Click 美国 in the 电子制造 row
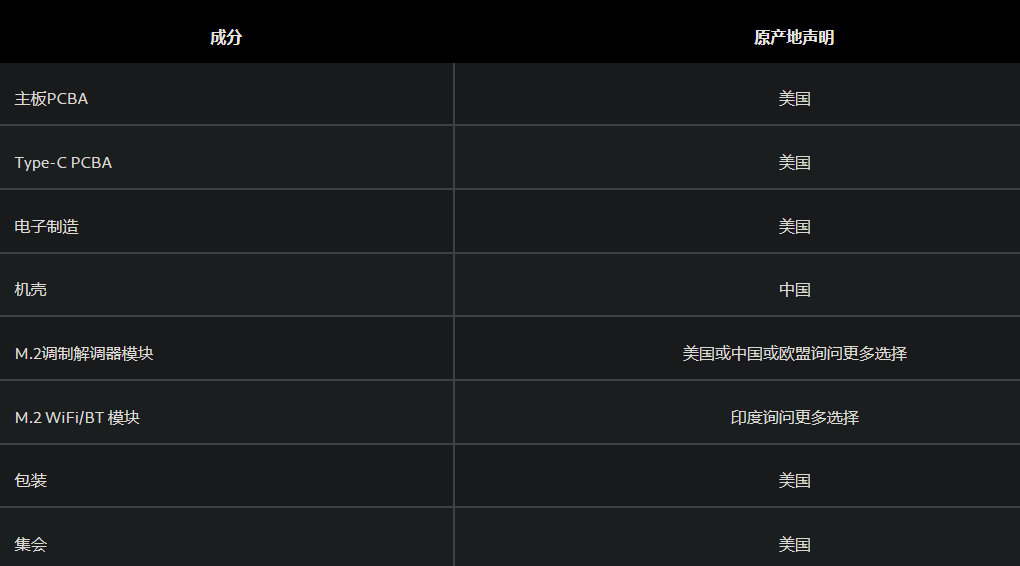Viewport: 1020px width, 566px height. pos(794,227)
